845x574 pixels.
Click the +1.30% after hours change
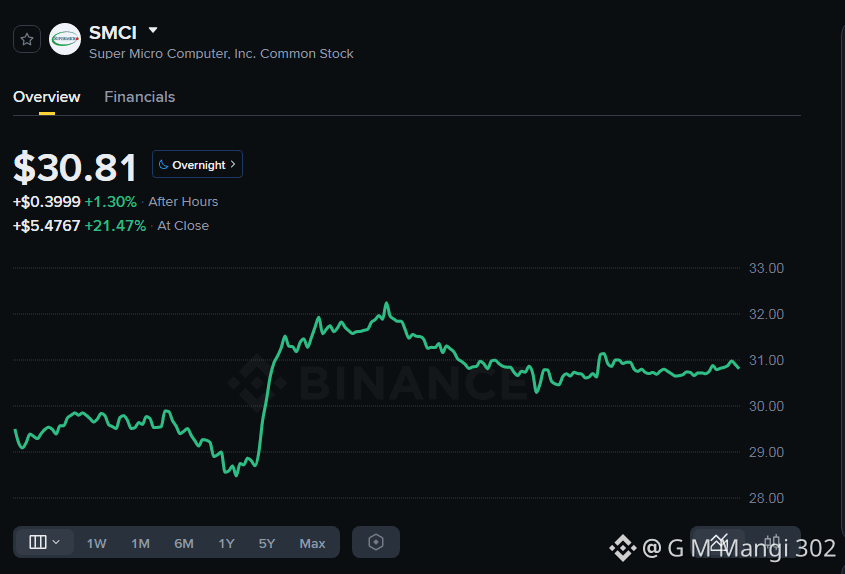(110, 202)
